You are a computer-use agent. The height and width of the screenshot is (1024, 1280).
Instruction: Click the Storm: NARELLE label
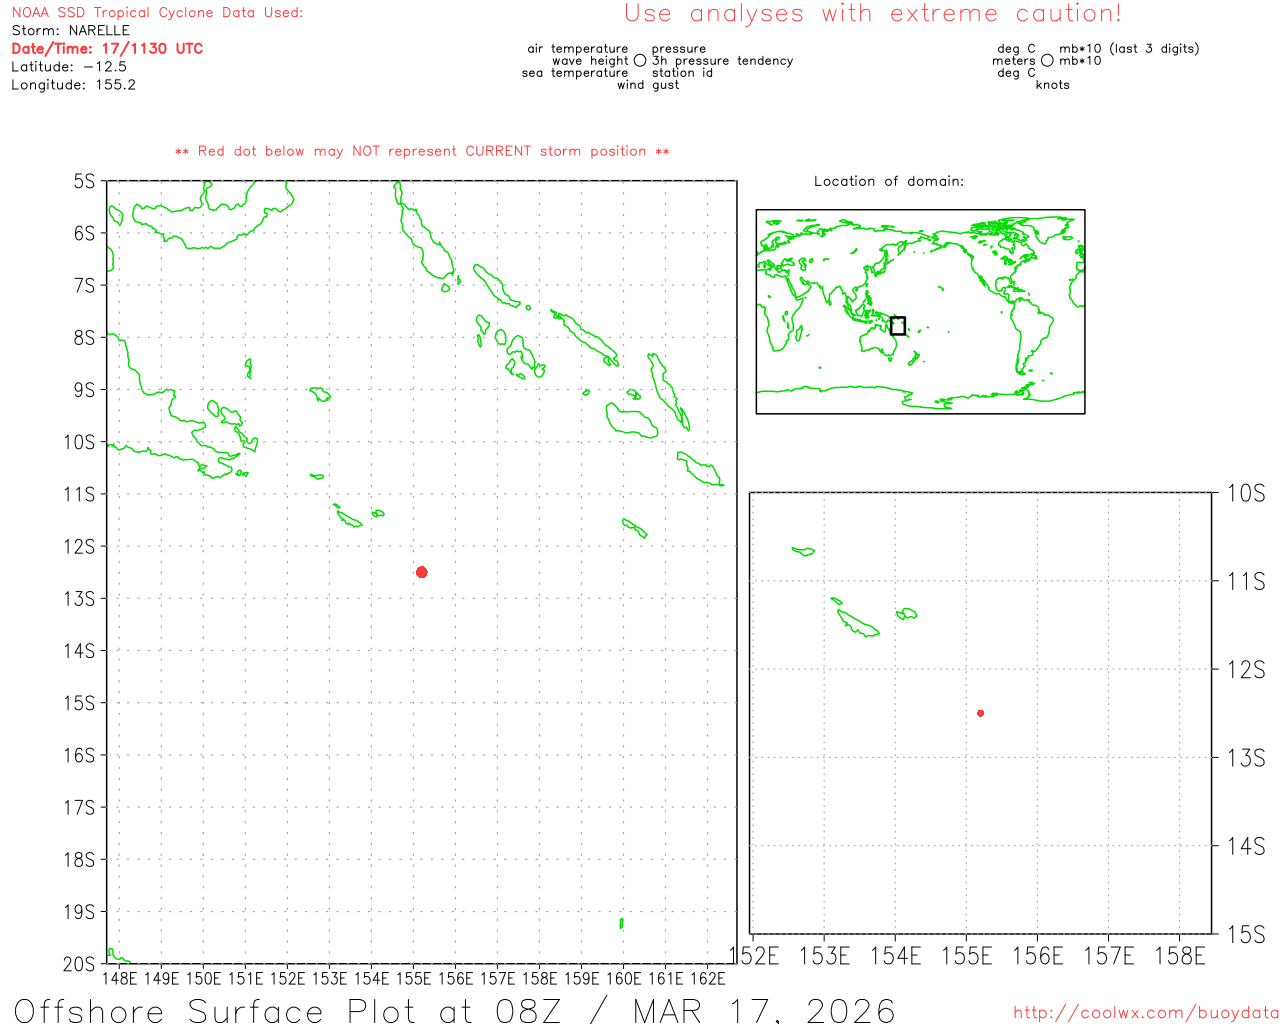[70, 31]
